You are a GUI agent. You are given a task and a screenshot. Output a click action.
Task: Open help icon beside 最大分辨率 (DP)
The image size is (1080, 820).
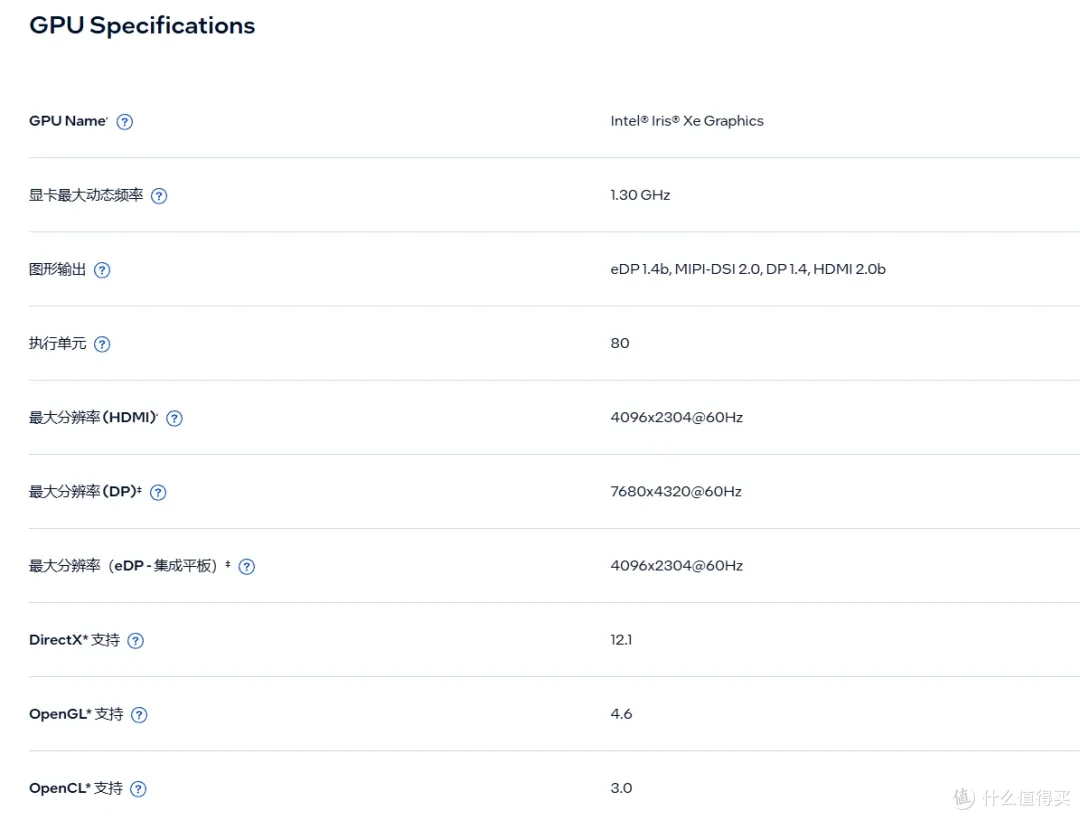[158, 492]
